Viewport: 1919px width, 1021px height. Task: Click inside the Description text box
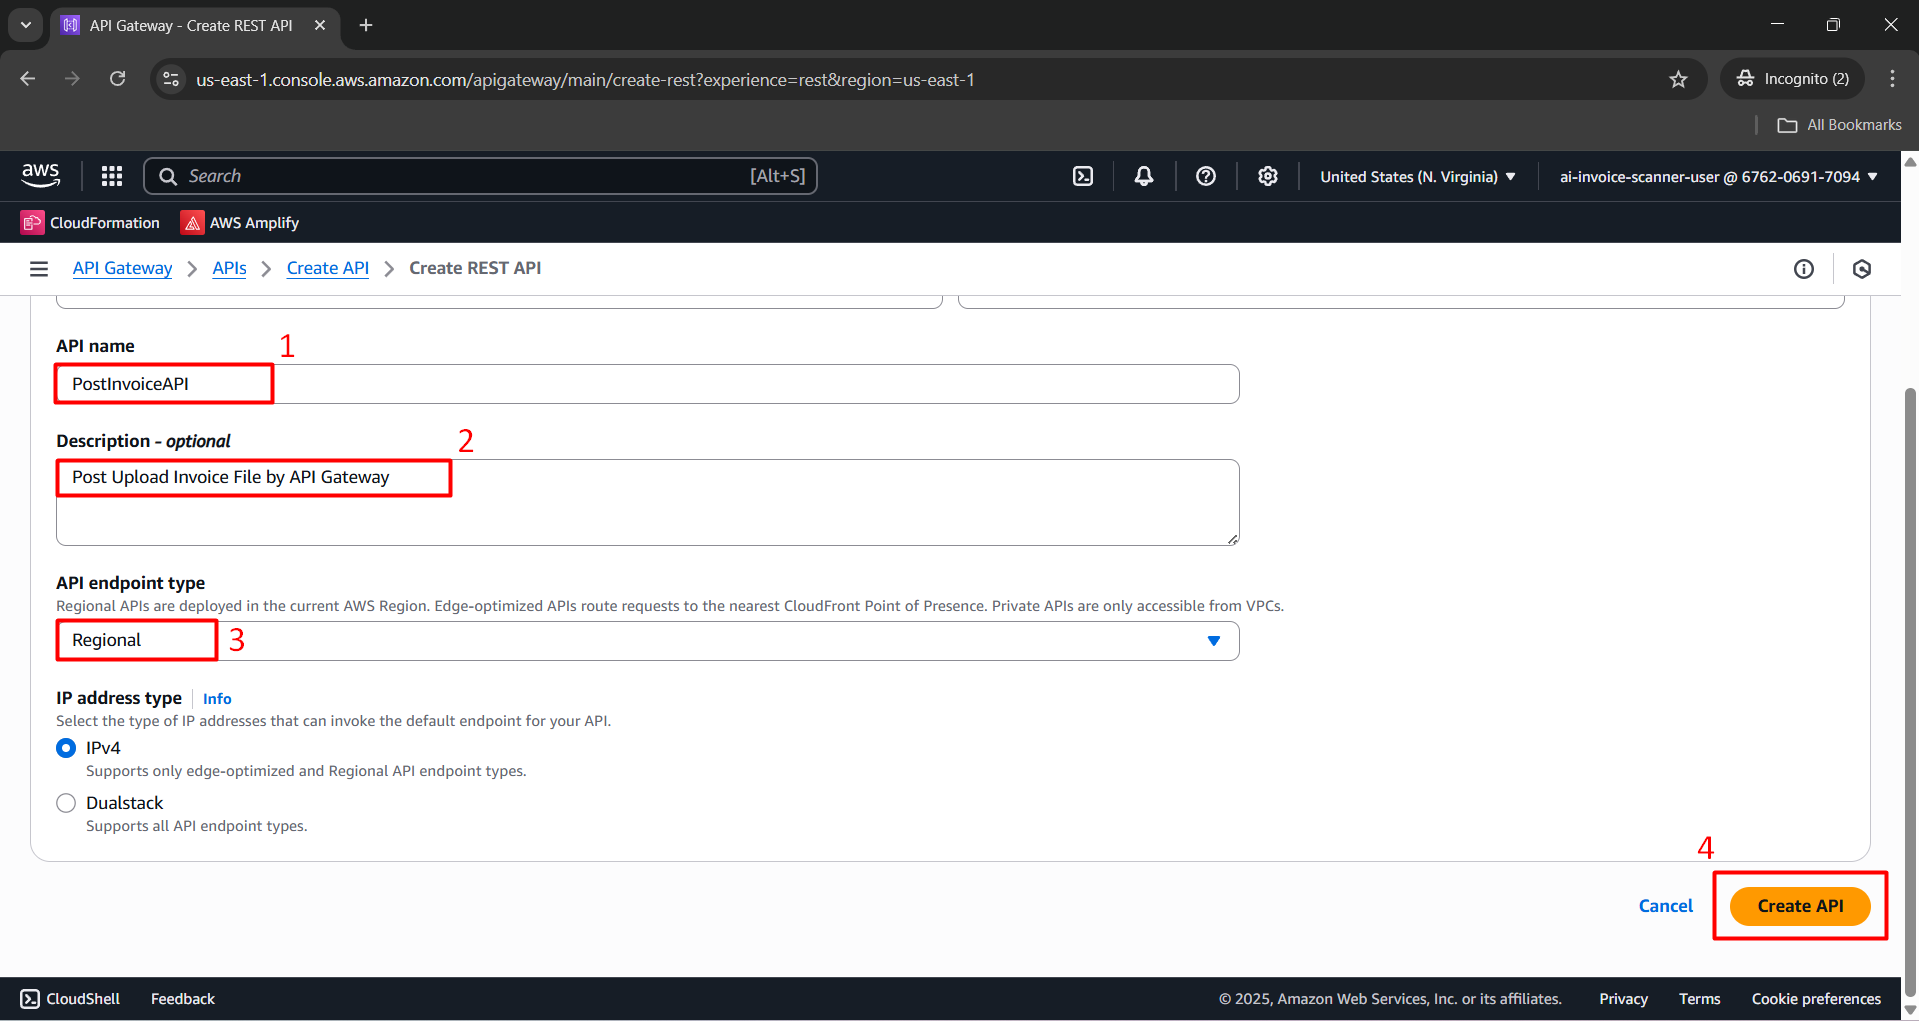point(647,502)
